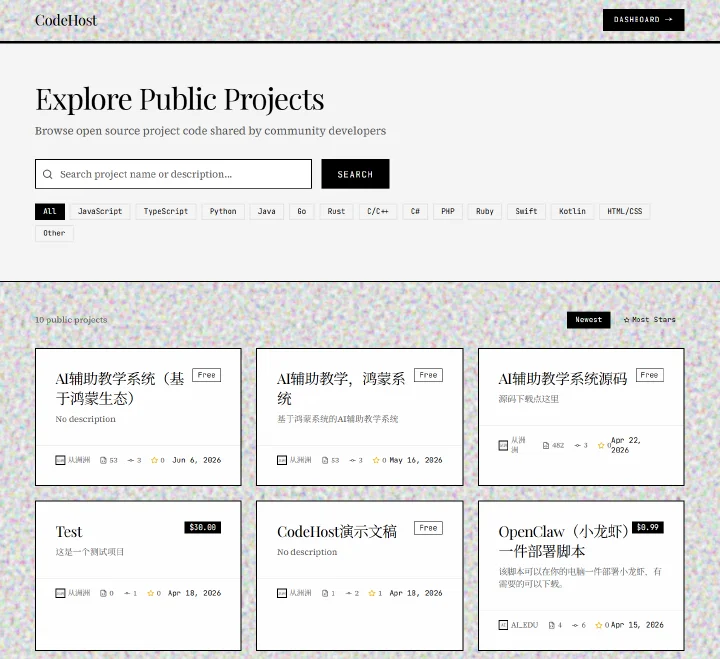Click star icon on May 16, 2026 card

(x=376, y=460)
